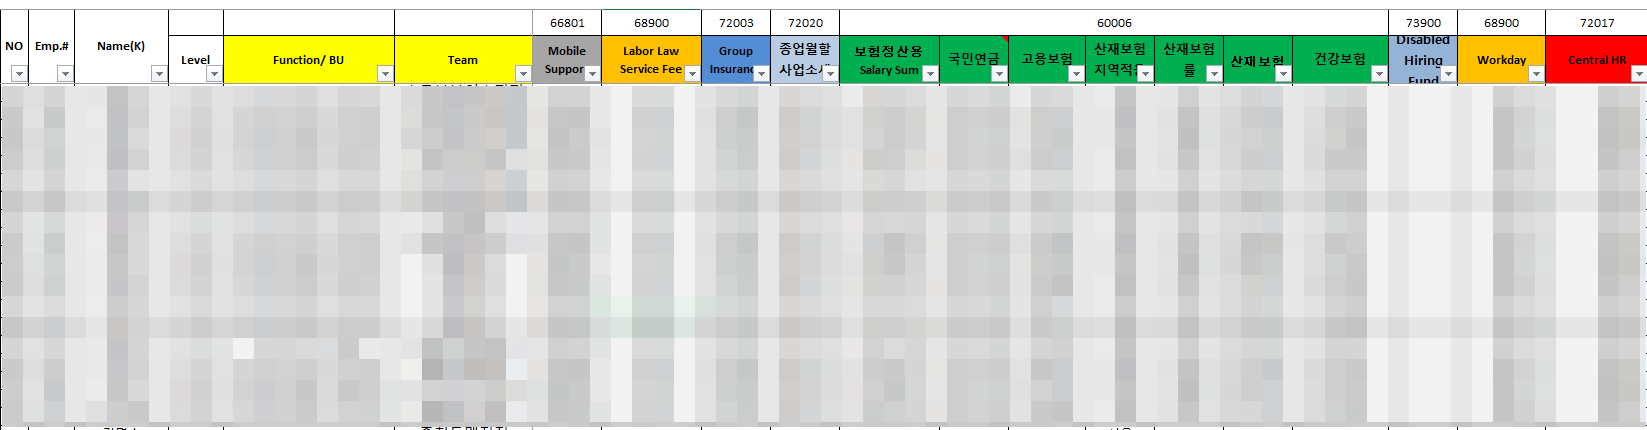Image resolution: width=1647 pixels, height=430 pixels.
Task: Click the merged 60006 code cell
Action: [x=1114, y=23]
